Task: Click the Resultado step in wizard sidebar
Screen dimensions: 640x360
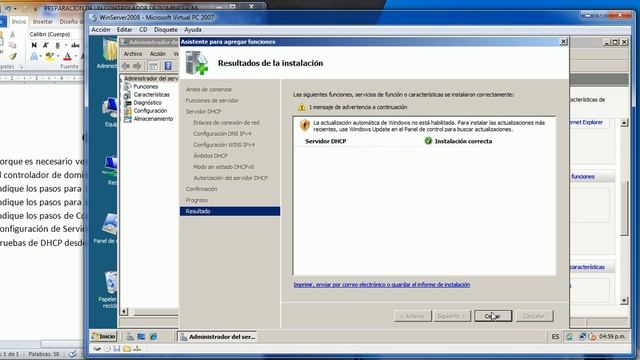Action: tap(230, 211)
